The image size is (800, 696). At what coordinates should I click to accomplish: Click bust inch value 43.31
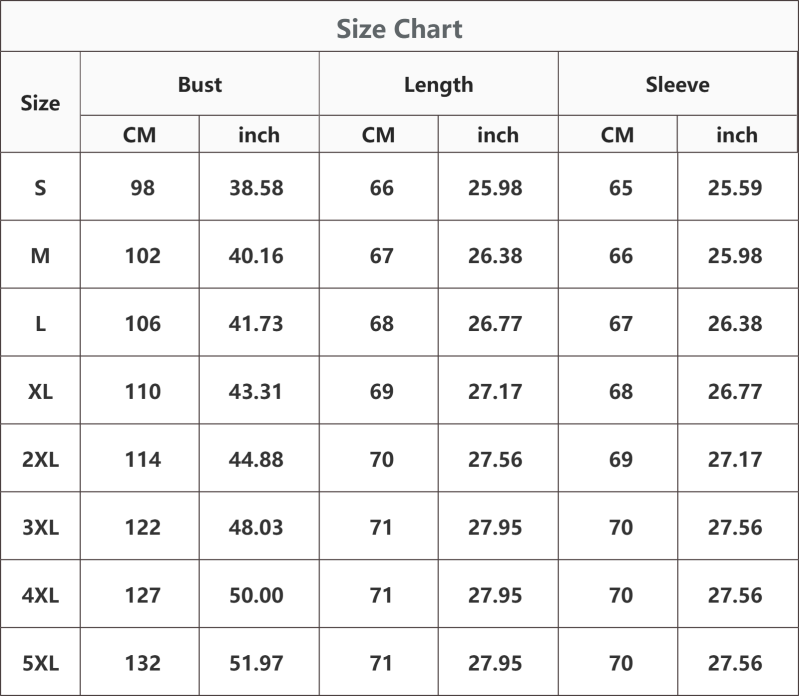(x=256, y=391)
